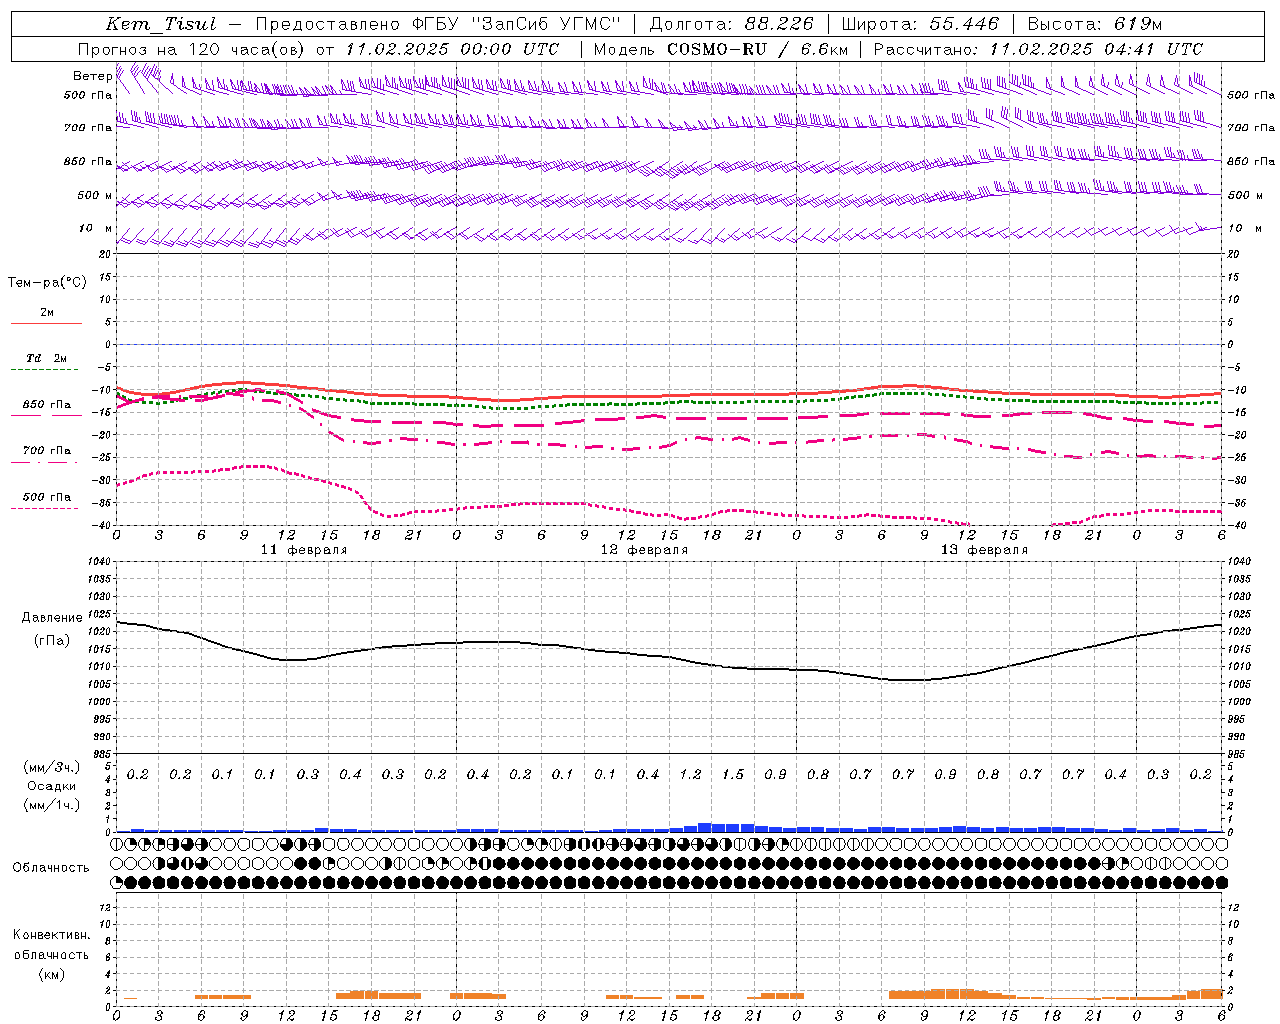Viewport: 1280px width, 1024px height.
Task: Click the '700 гПа' temperature legend entry
Action: (46, 450)
